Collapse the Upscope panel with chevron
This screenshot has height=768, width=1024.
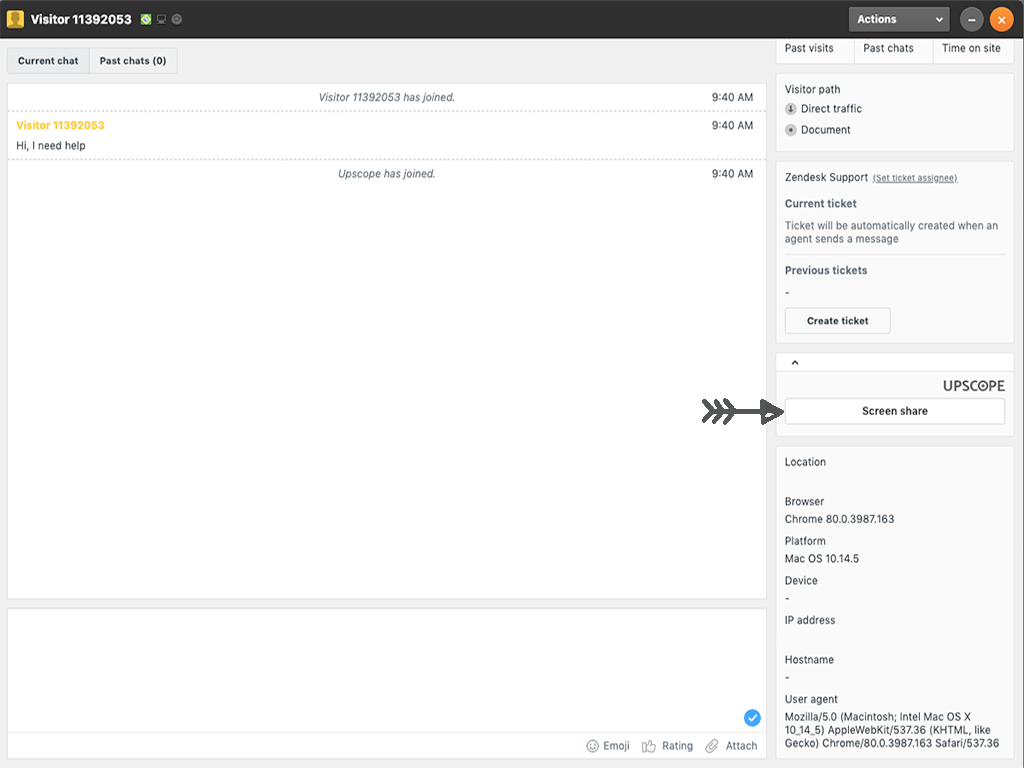795,363
